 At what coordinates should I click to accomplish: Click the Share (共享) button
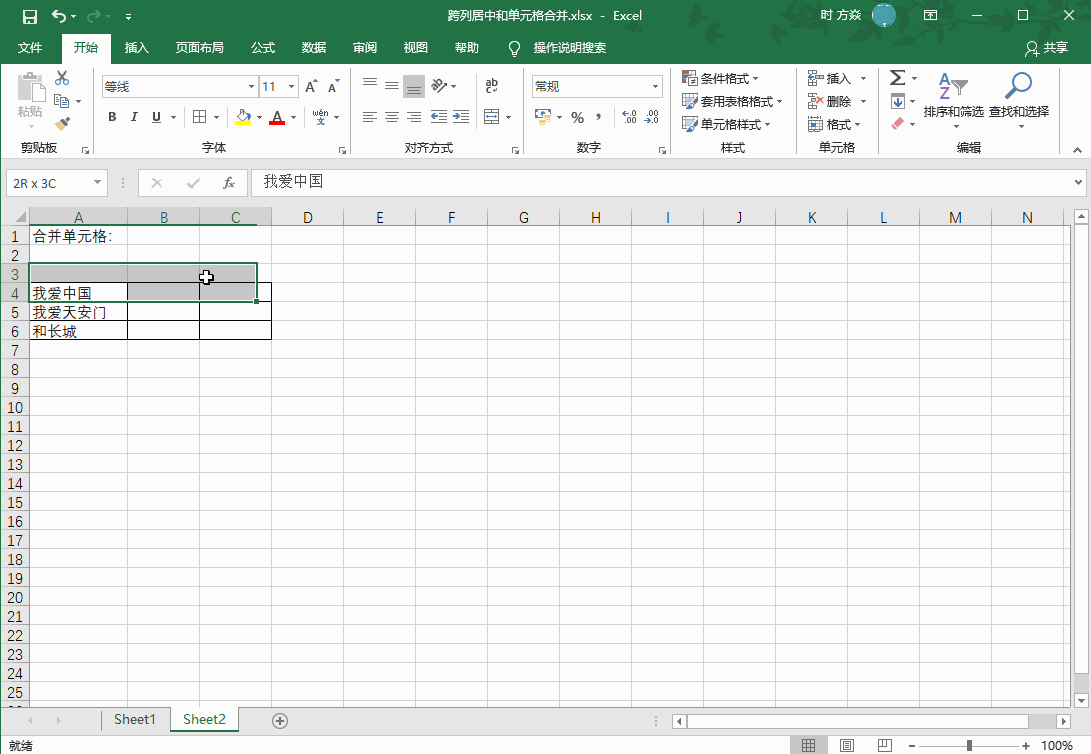coord(1046,47)
